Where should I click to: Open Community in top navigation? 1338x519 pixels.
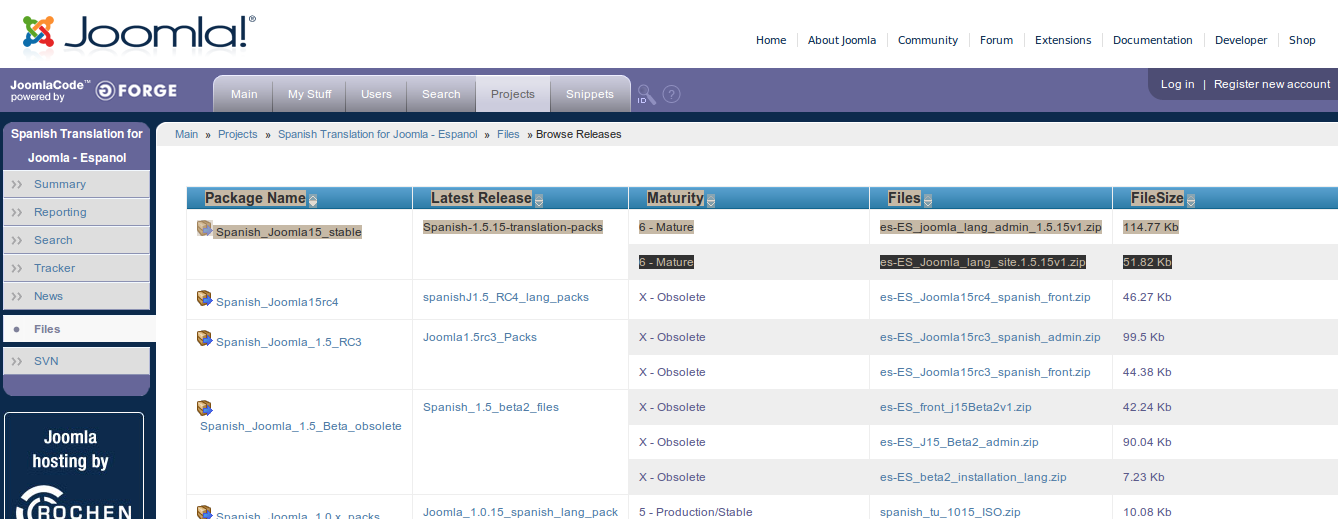click(x=928, y=40)
